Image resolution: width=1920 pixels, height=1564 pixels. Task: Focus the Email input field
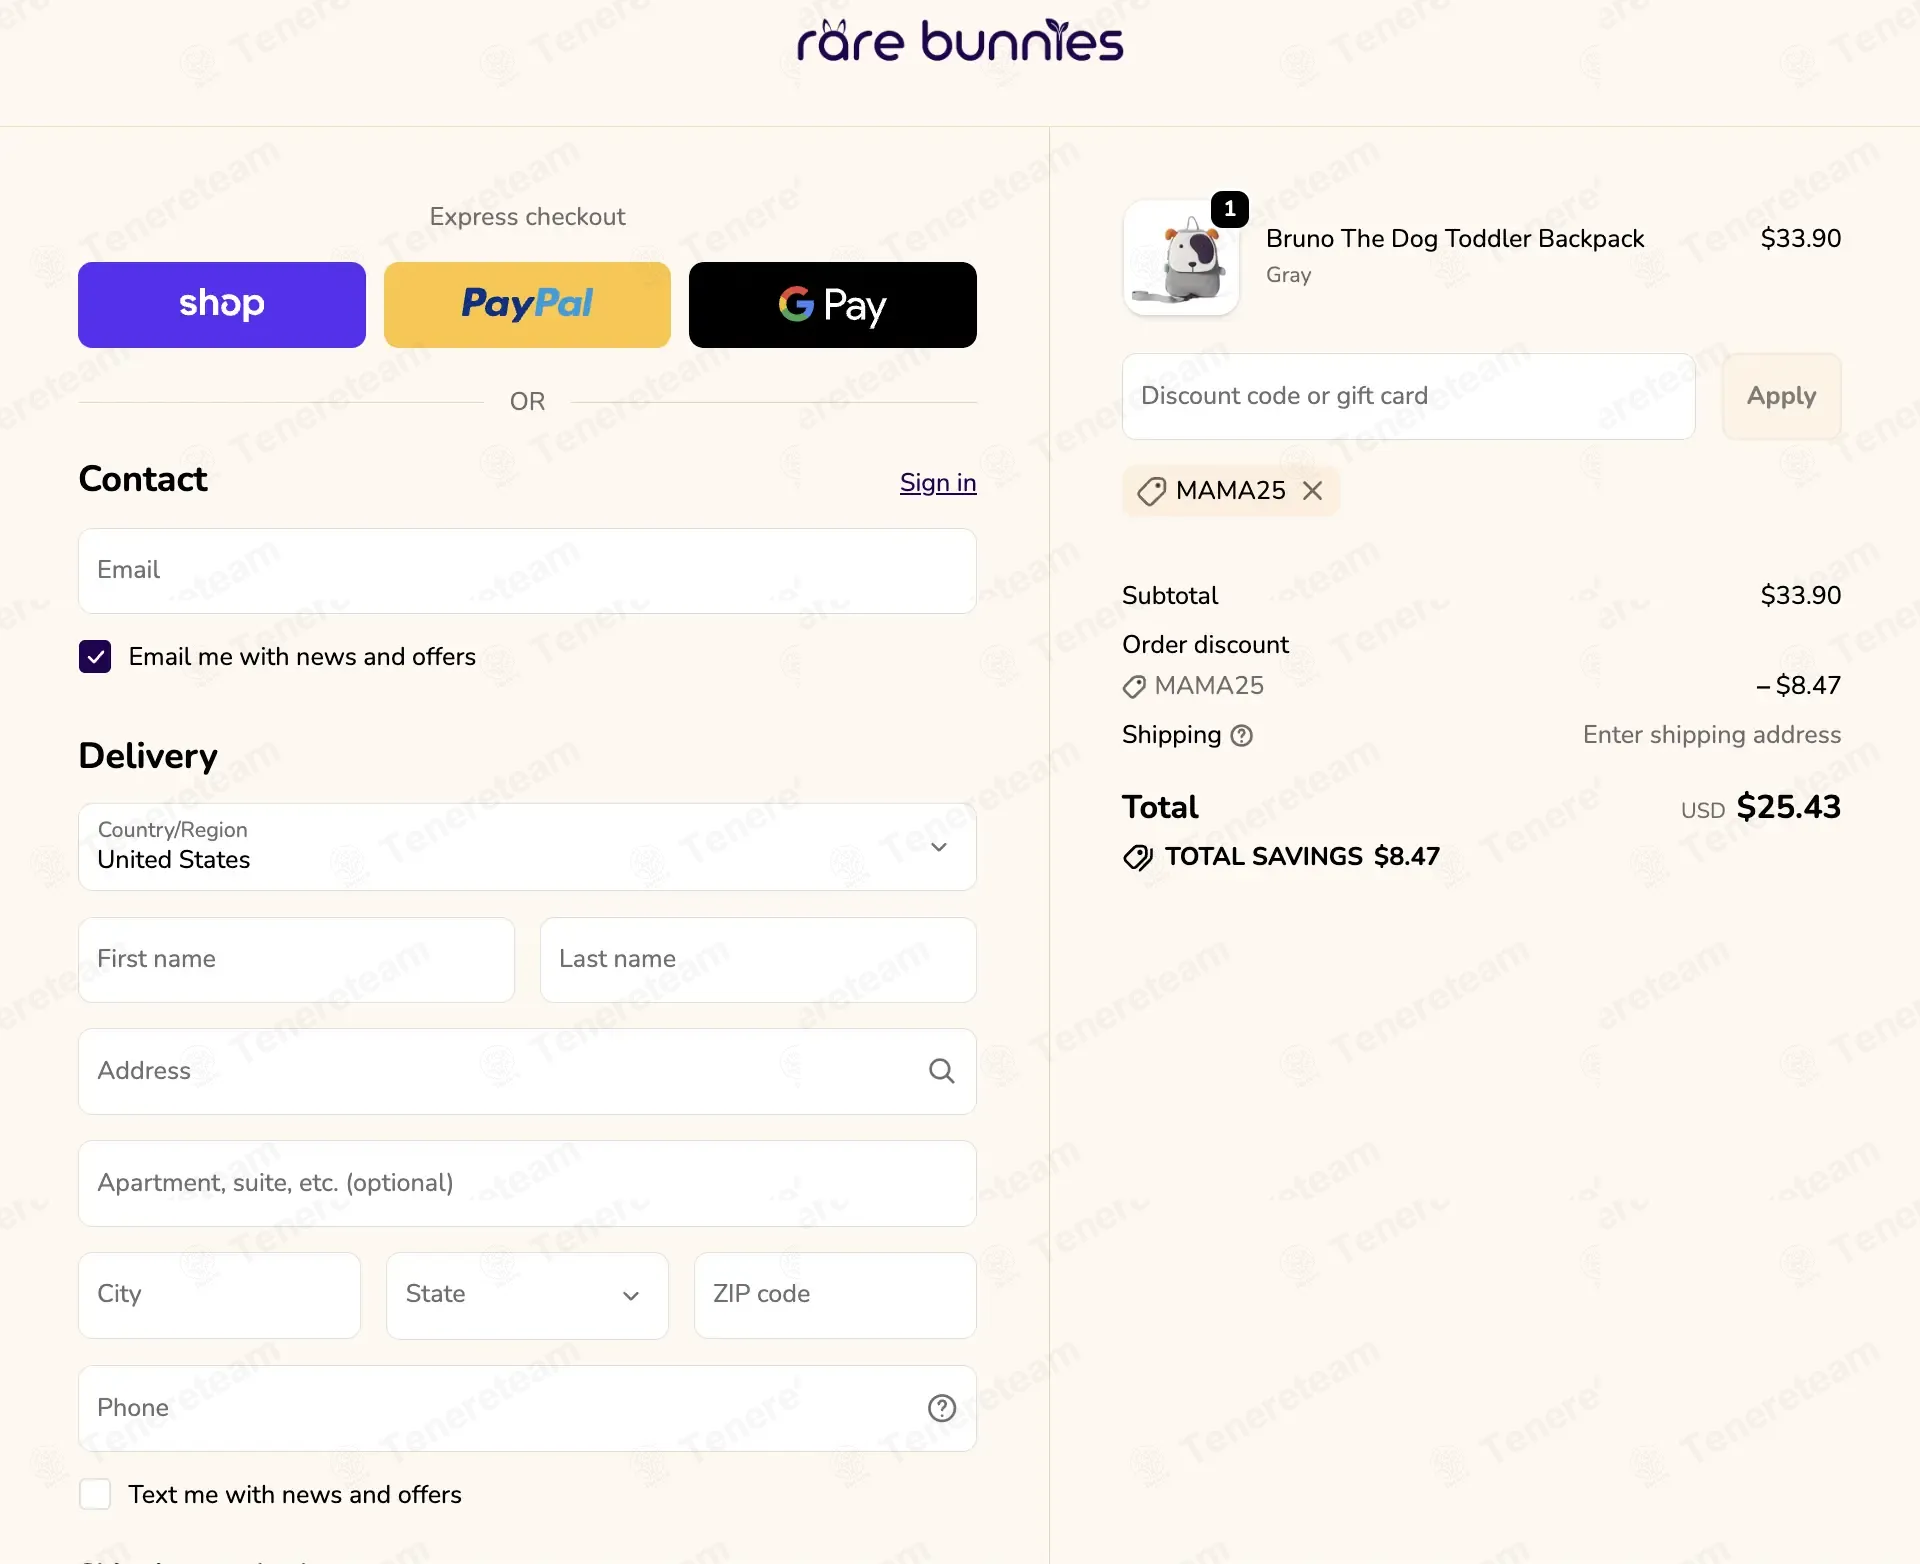(x=527, y=571)
